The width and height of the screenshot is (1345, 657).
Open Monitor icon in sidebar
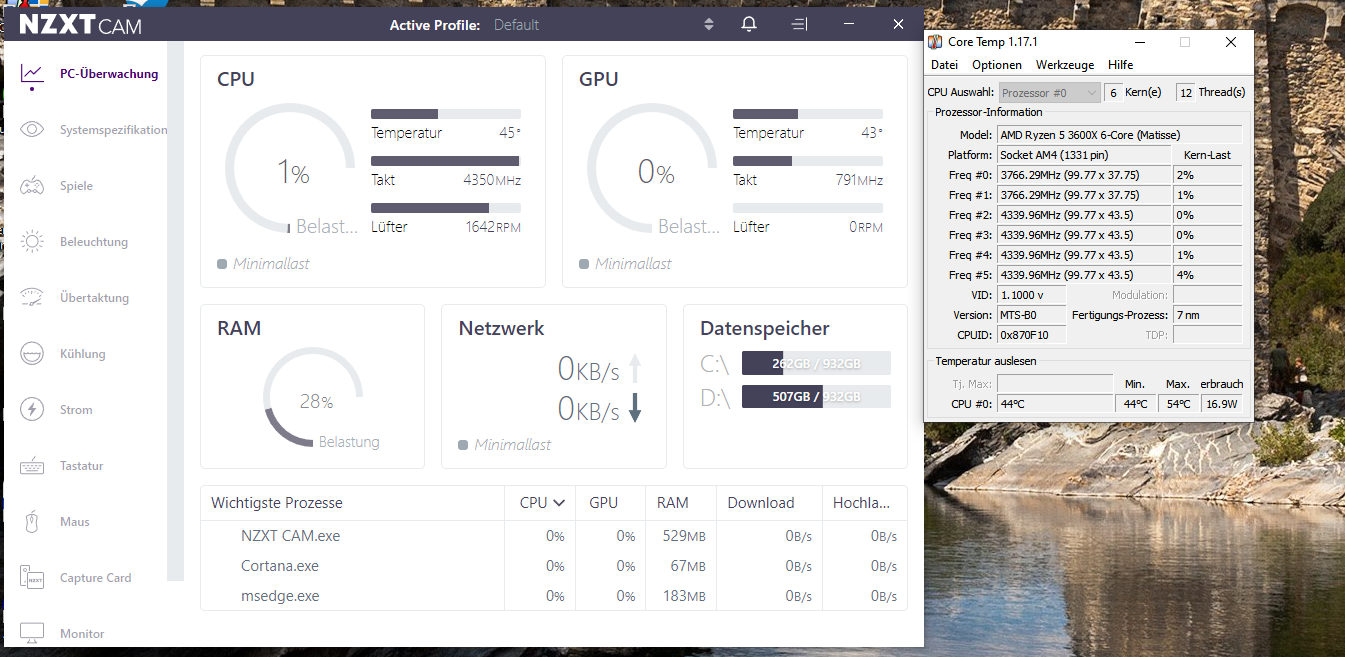pos(32,633)
